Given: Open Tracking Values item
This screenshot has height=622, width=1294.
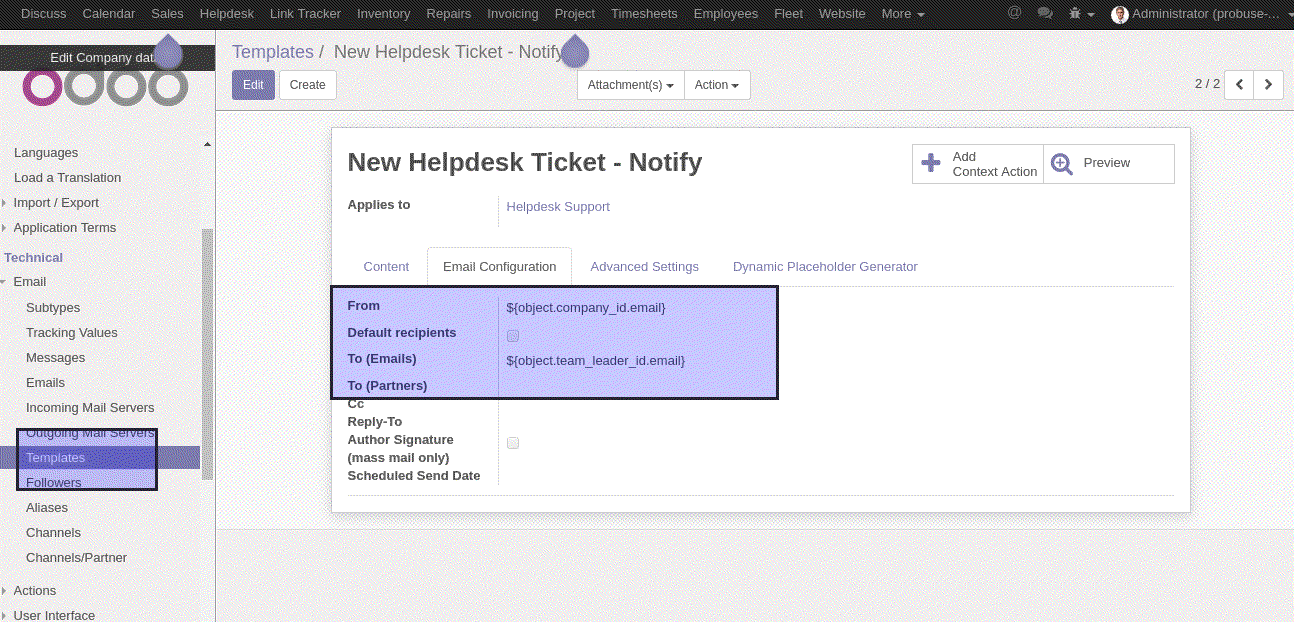Looking at the screenshot, I should (72, 333).
